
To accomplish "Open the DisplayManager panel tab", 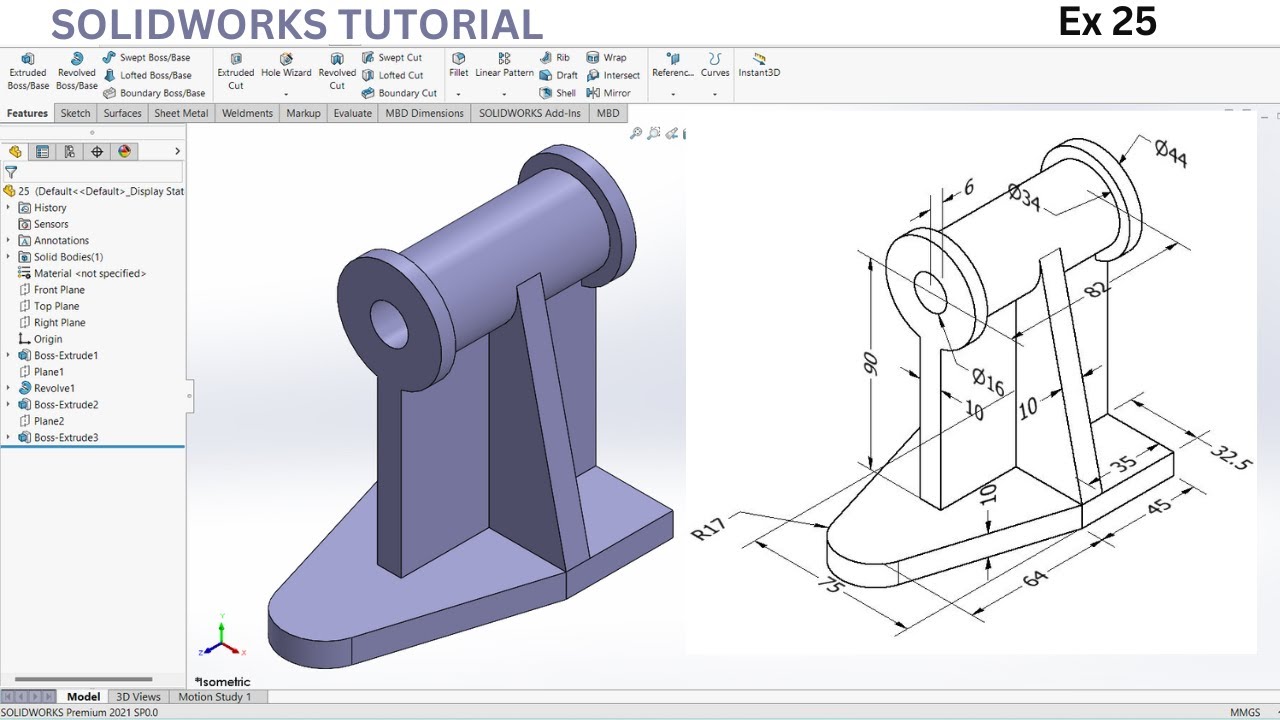I will [x=124, y=152].
